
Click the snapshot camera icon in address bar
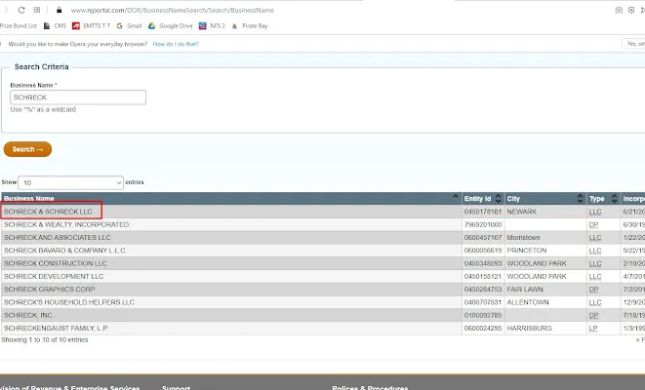click(x=618, y=10)
